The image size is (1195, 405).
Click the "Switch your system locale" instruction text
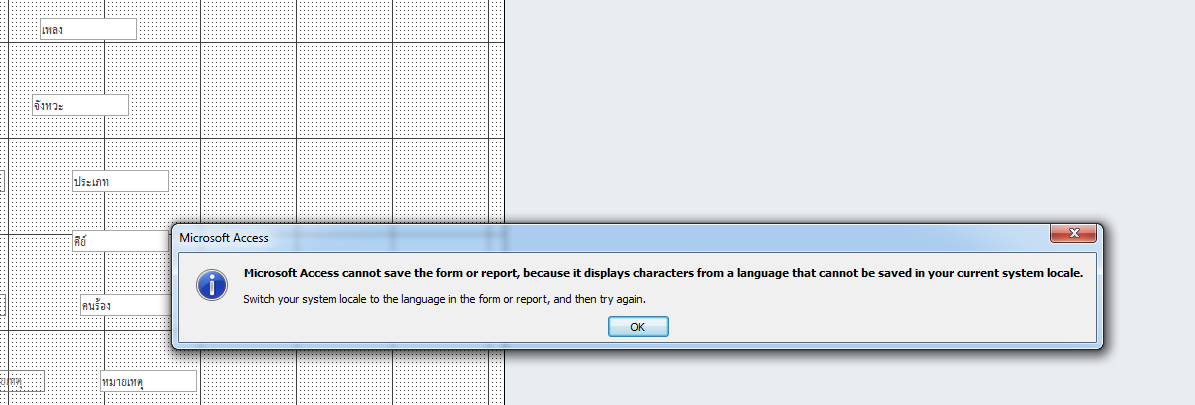coord(444,299)
